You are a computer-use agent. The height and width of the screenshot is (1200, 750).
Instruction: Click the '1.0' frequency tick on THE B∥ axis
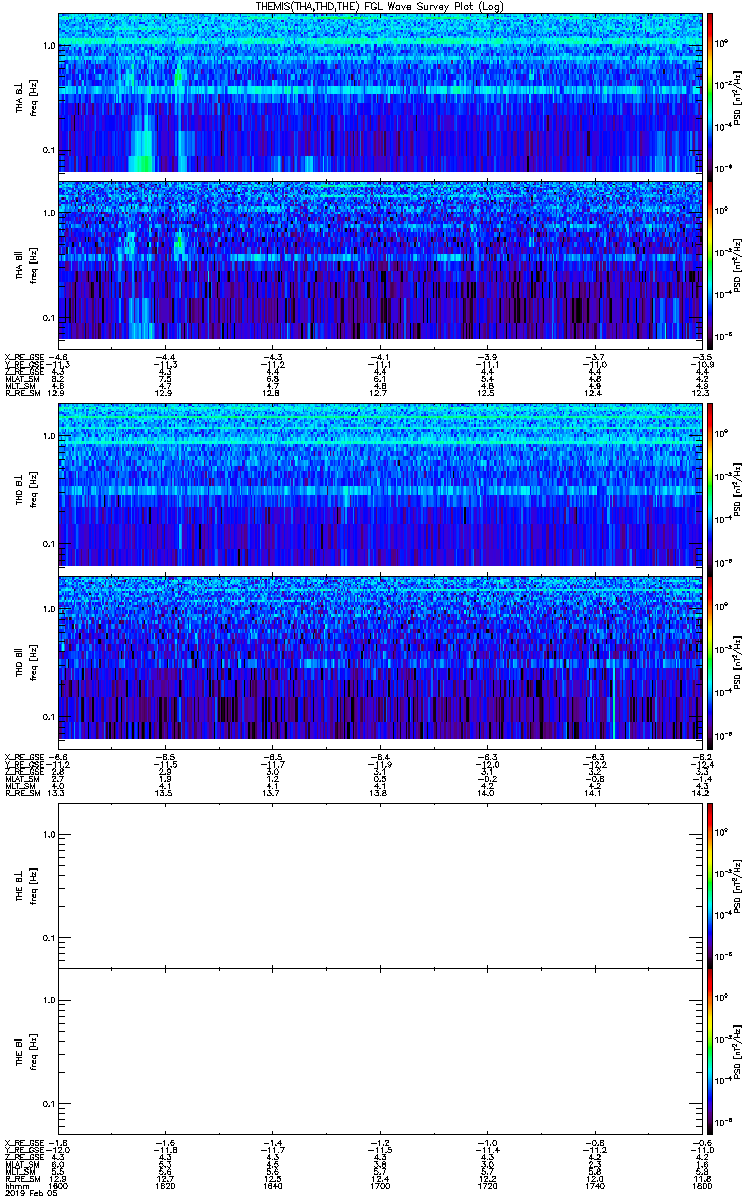point(49,1000)
